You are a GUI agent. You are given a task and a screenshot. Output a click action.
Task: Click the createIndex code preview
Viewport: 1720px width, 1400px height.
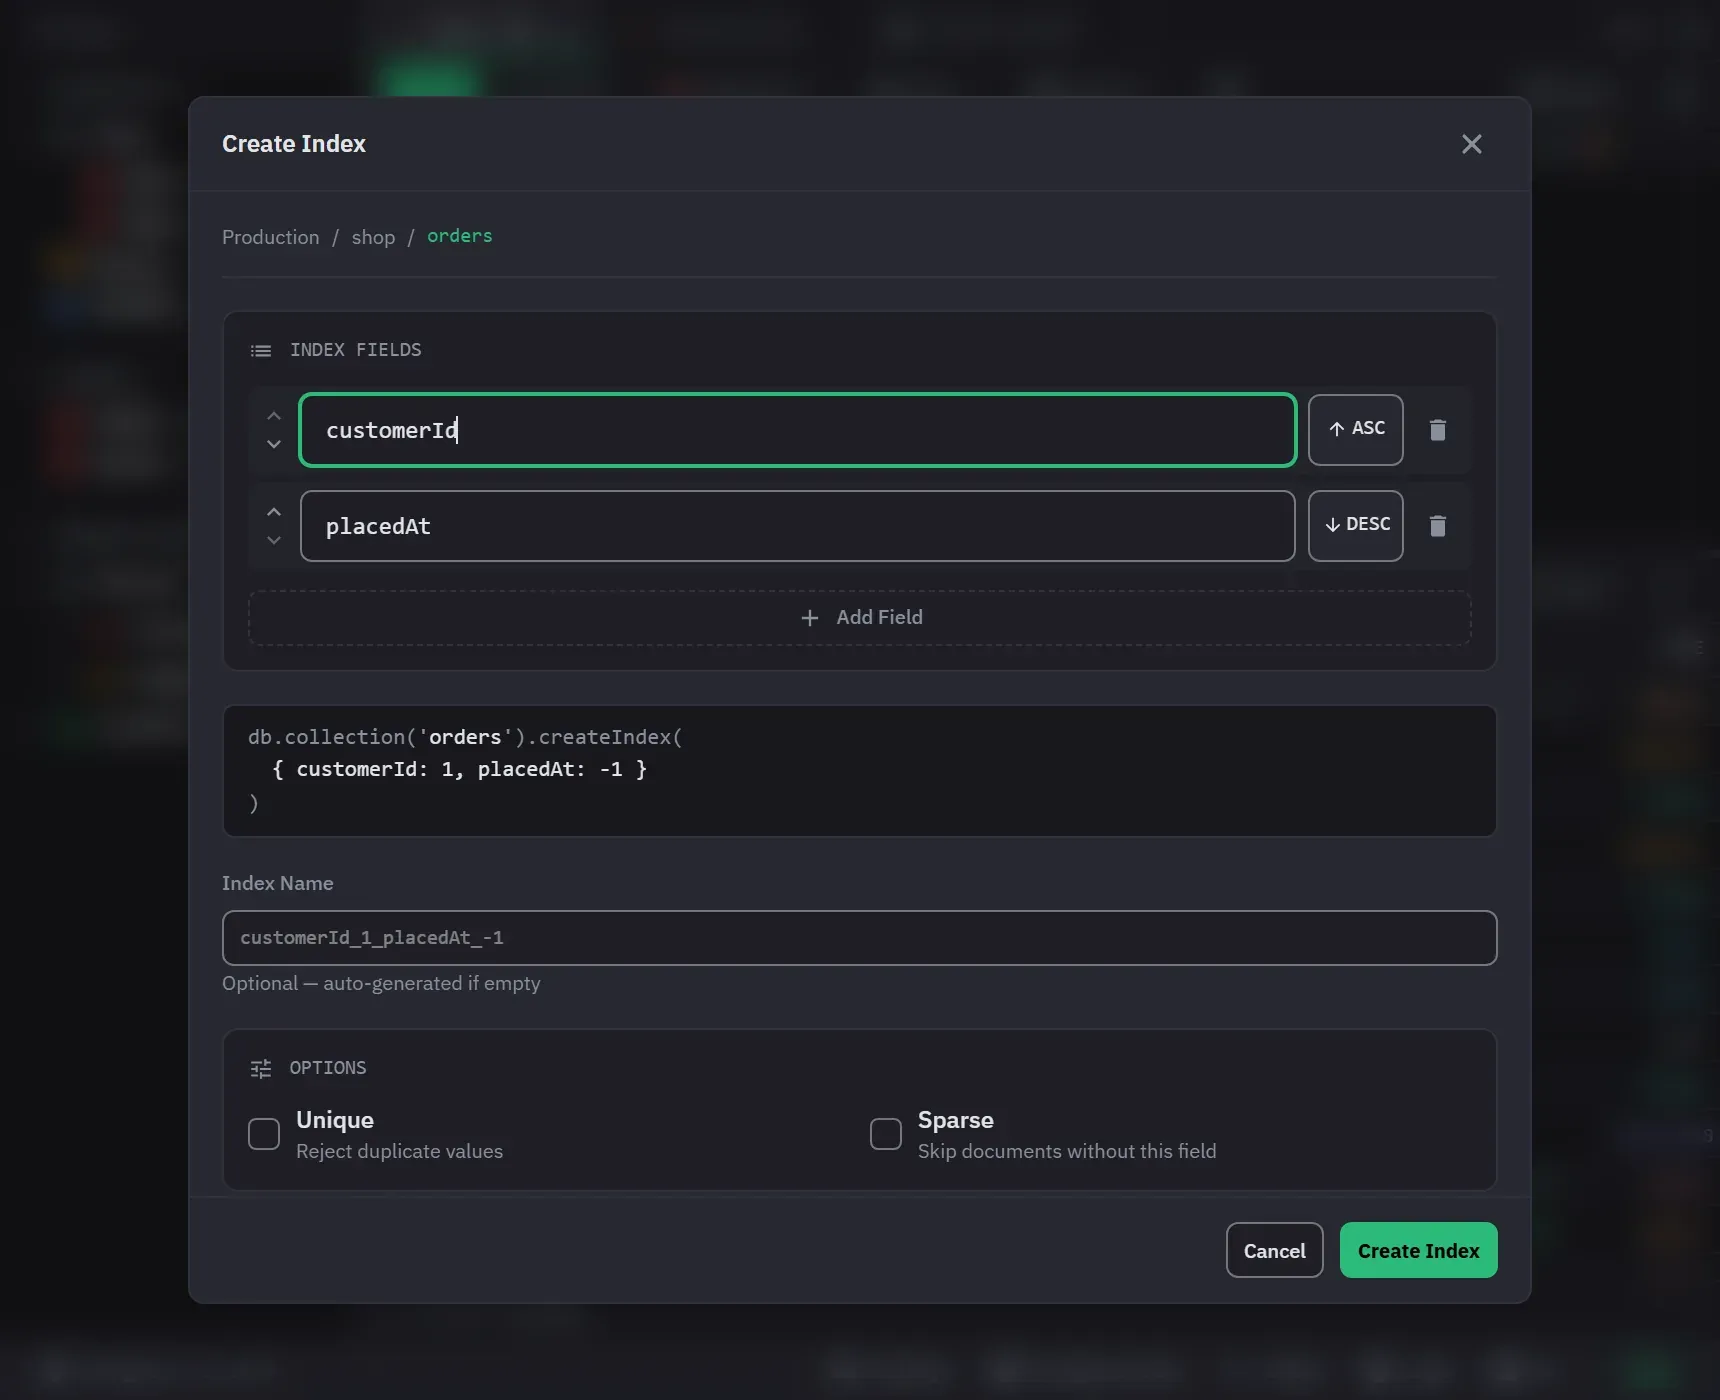(x=860, y=771)
